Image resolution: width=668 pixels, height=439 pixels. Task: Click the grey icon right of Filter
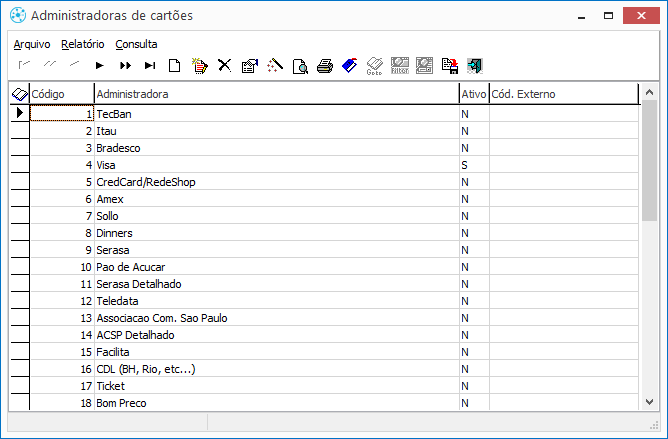(424, 66)
